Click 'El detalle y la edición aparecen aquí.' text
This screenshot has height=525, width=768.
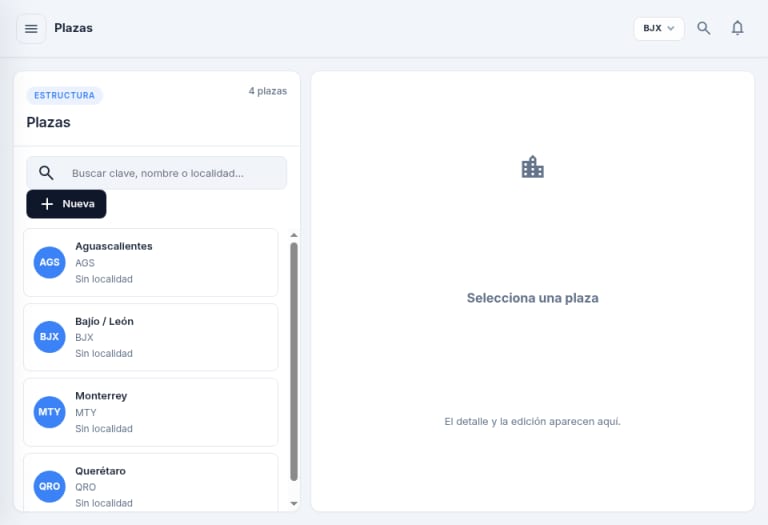pos(532,421)
